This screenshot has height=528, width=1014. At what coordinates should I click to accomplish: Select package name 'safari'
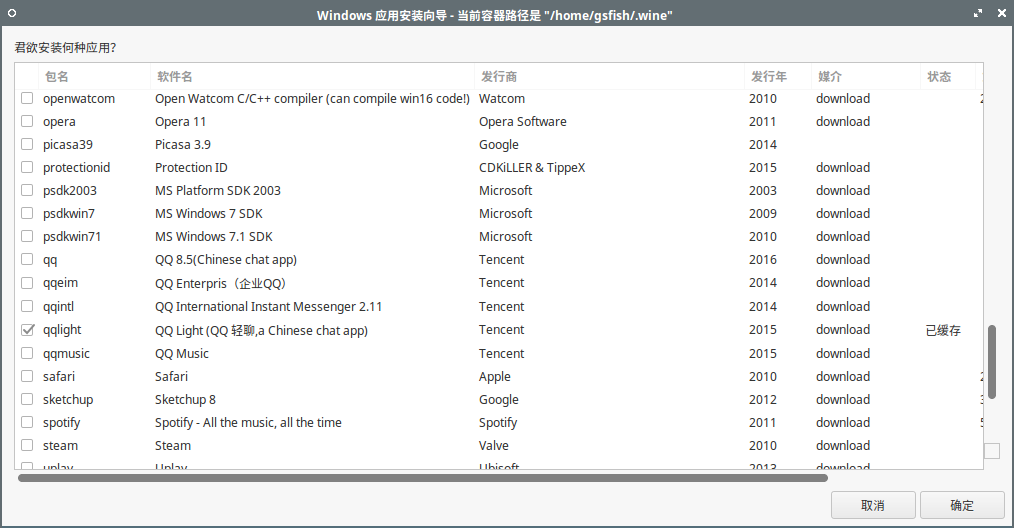[x=59, y=376]
